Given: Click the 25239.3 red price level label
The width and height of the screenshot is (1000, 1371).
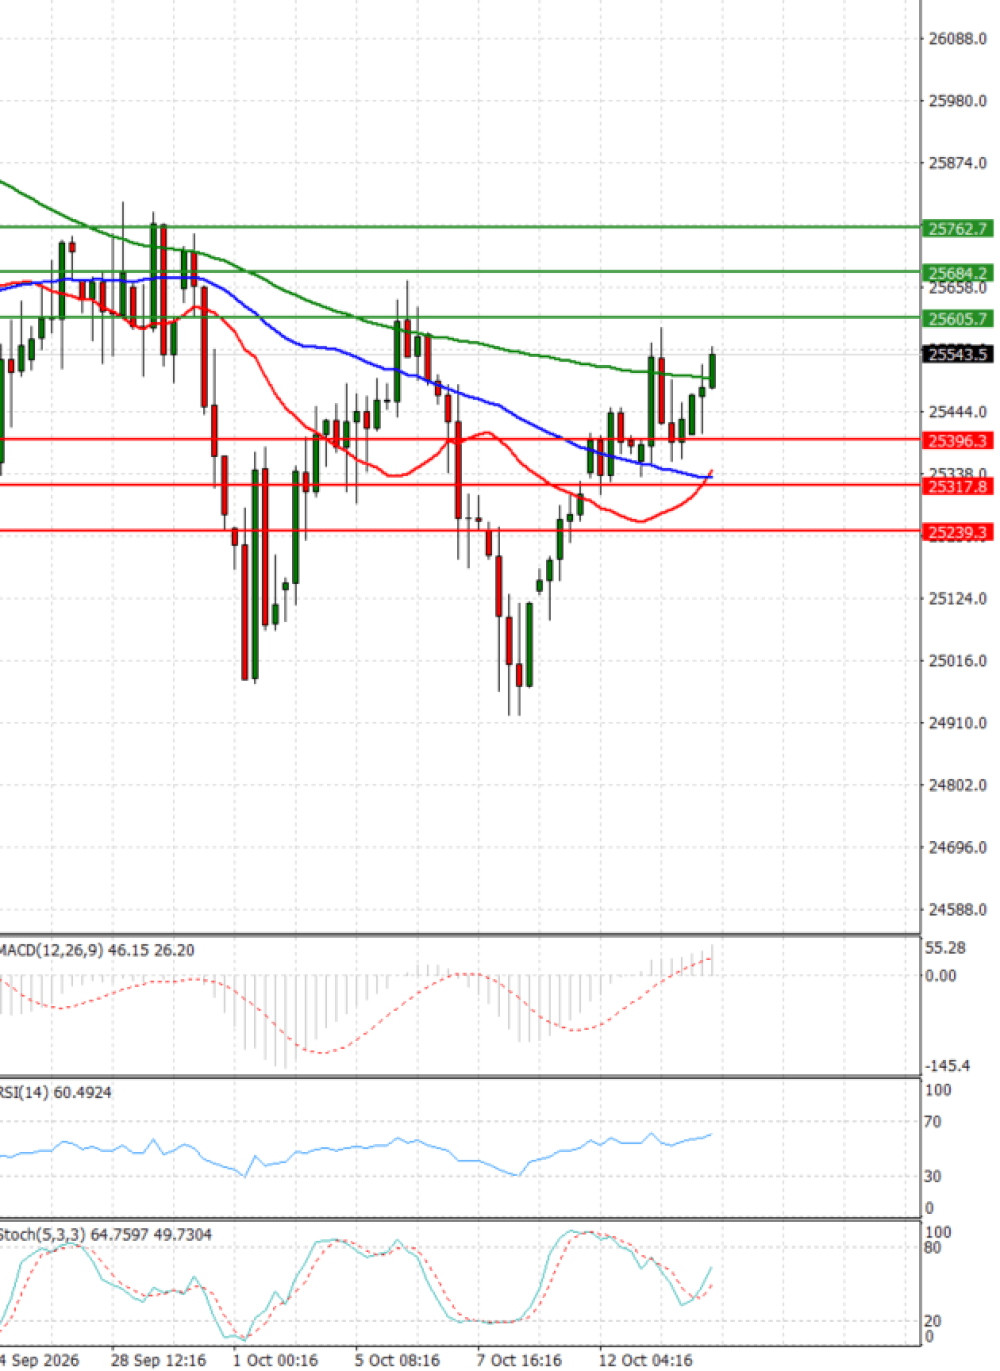Looking at the screenshot, I should [x=957, y=533].
